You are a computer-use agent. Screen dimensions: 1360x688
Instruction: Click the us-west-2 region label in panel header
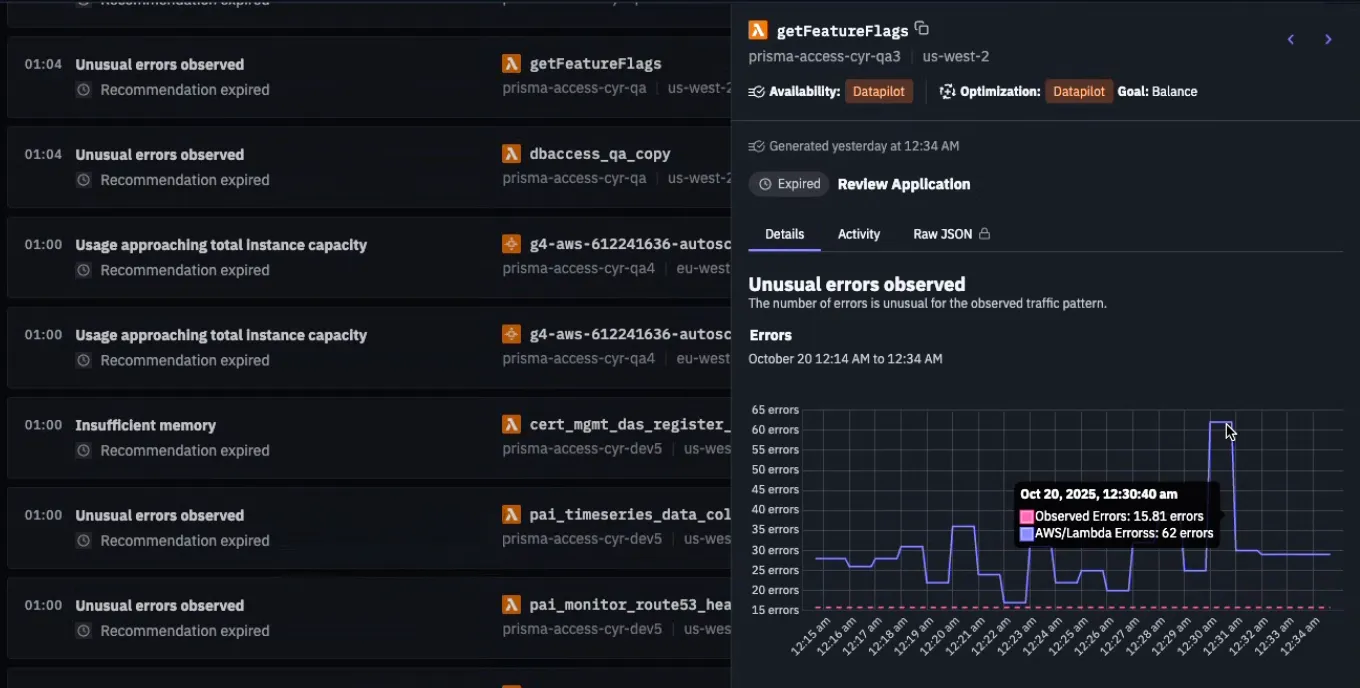point(956,57)
